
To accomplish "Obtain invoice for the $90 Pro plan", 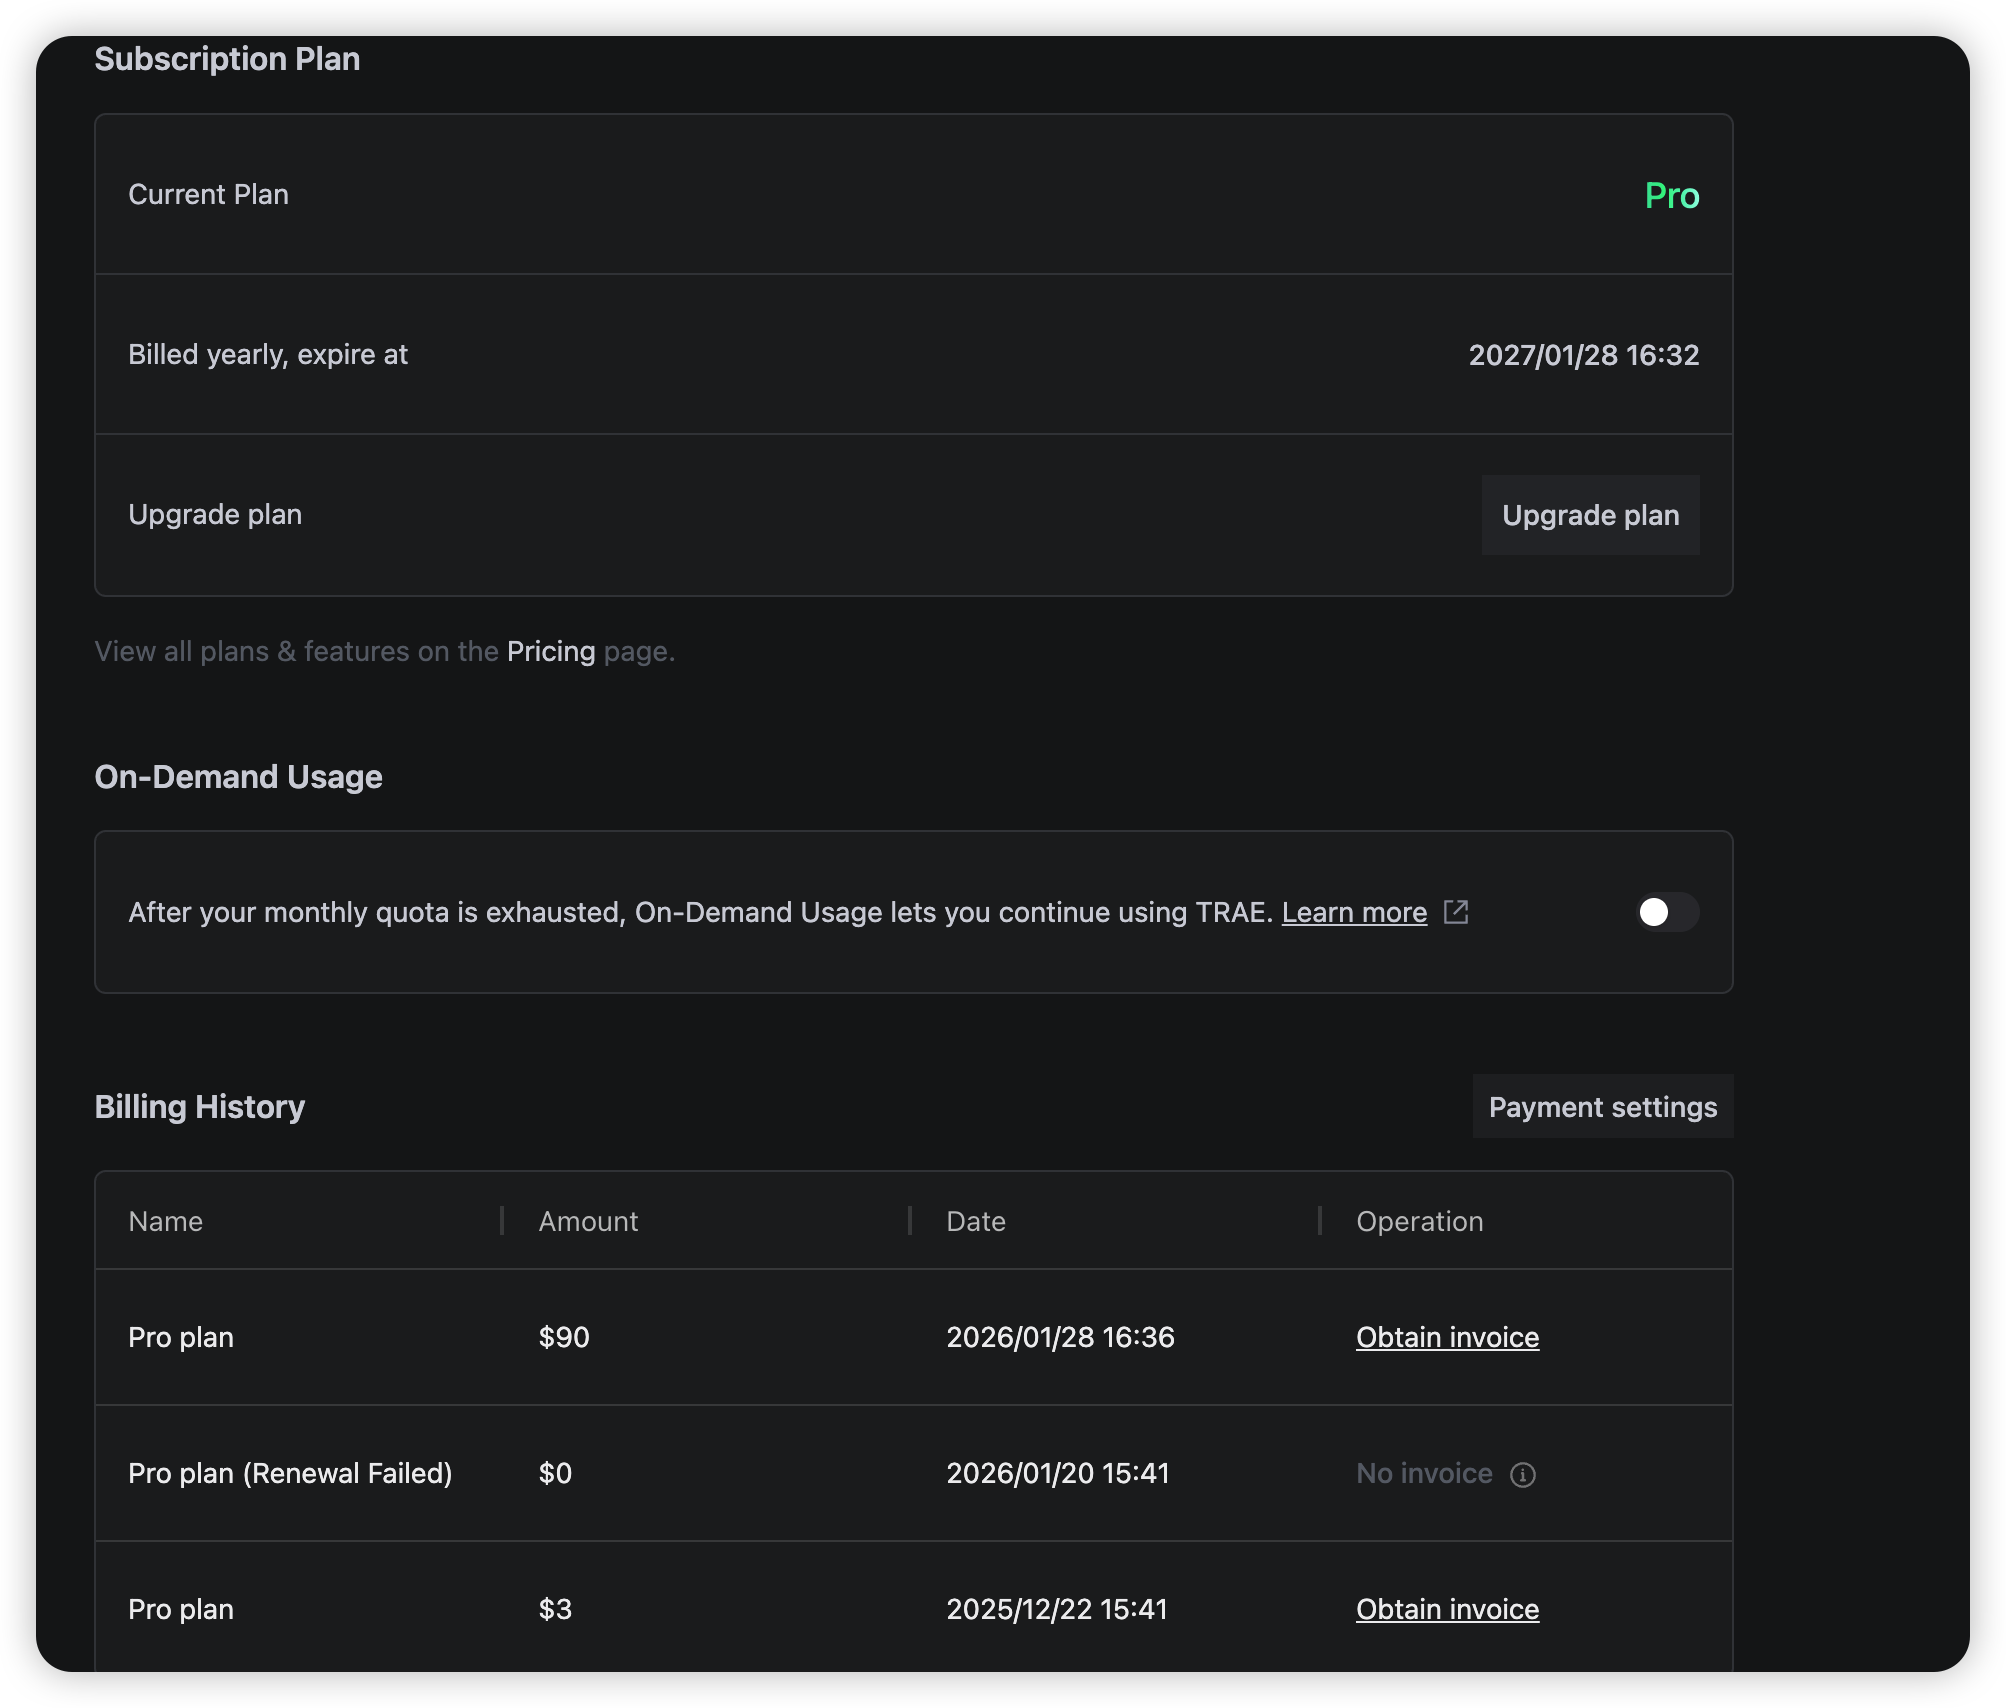I will (1447, 1337).
